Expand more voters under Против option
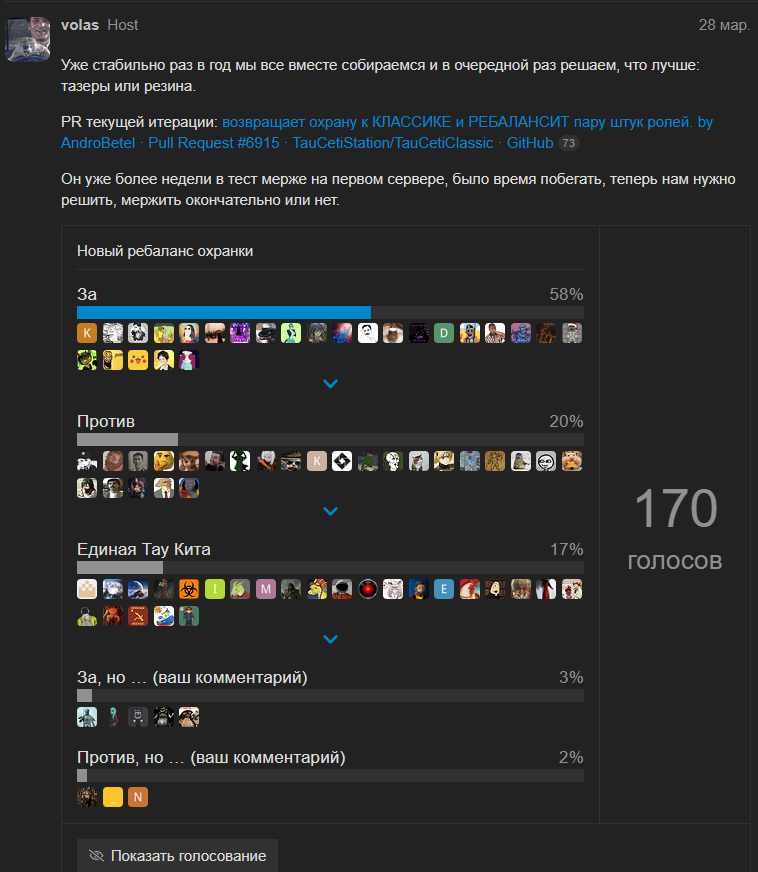This screenshot has height=872, width=758. point(330,511)
